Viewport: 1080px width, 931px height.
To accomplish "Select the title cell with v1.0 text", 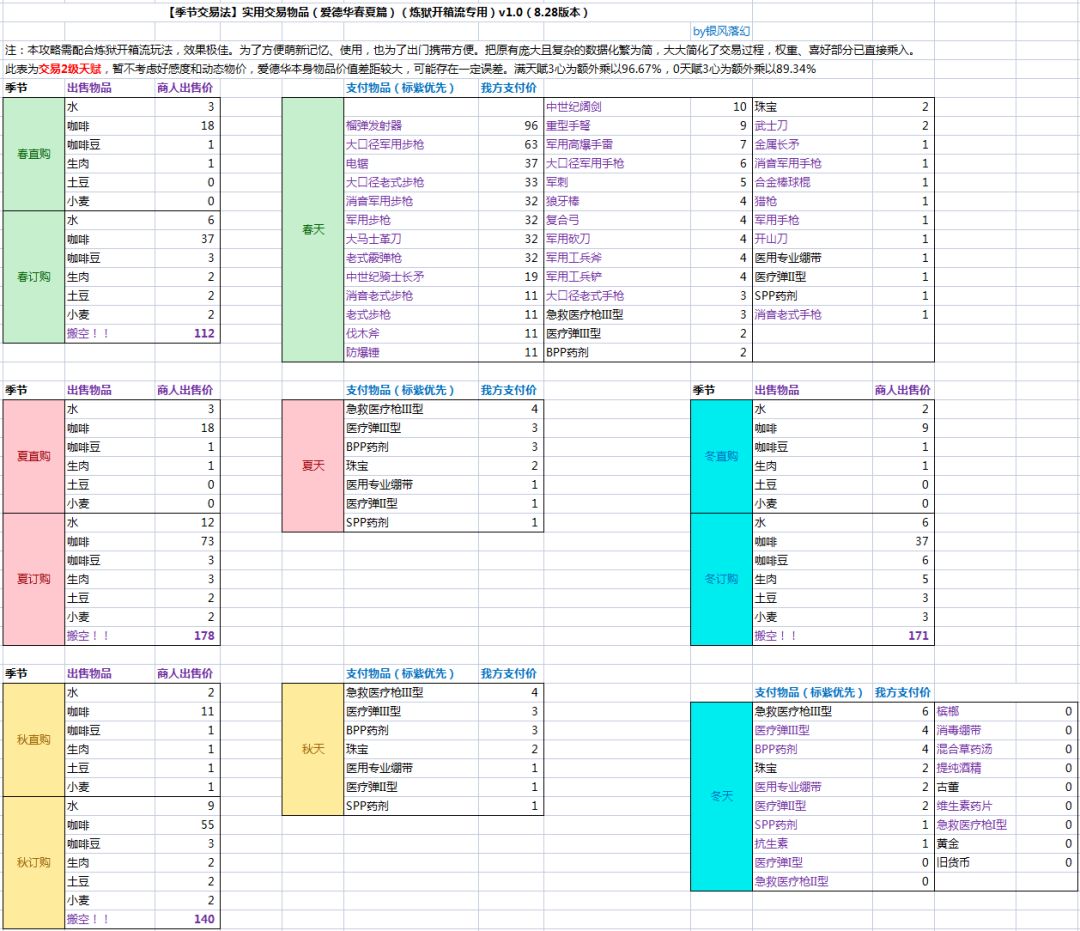I will [x=377, y=12].
